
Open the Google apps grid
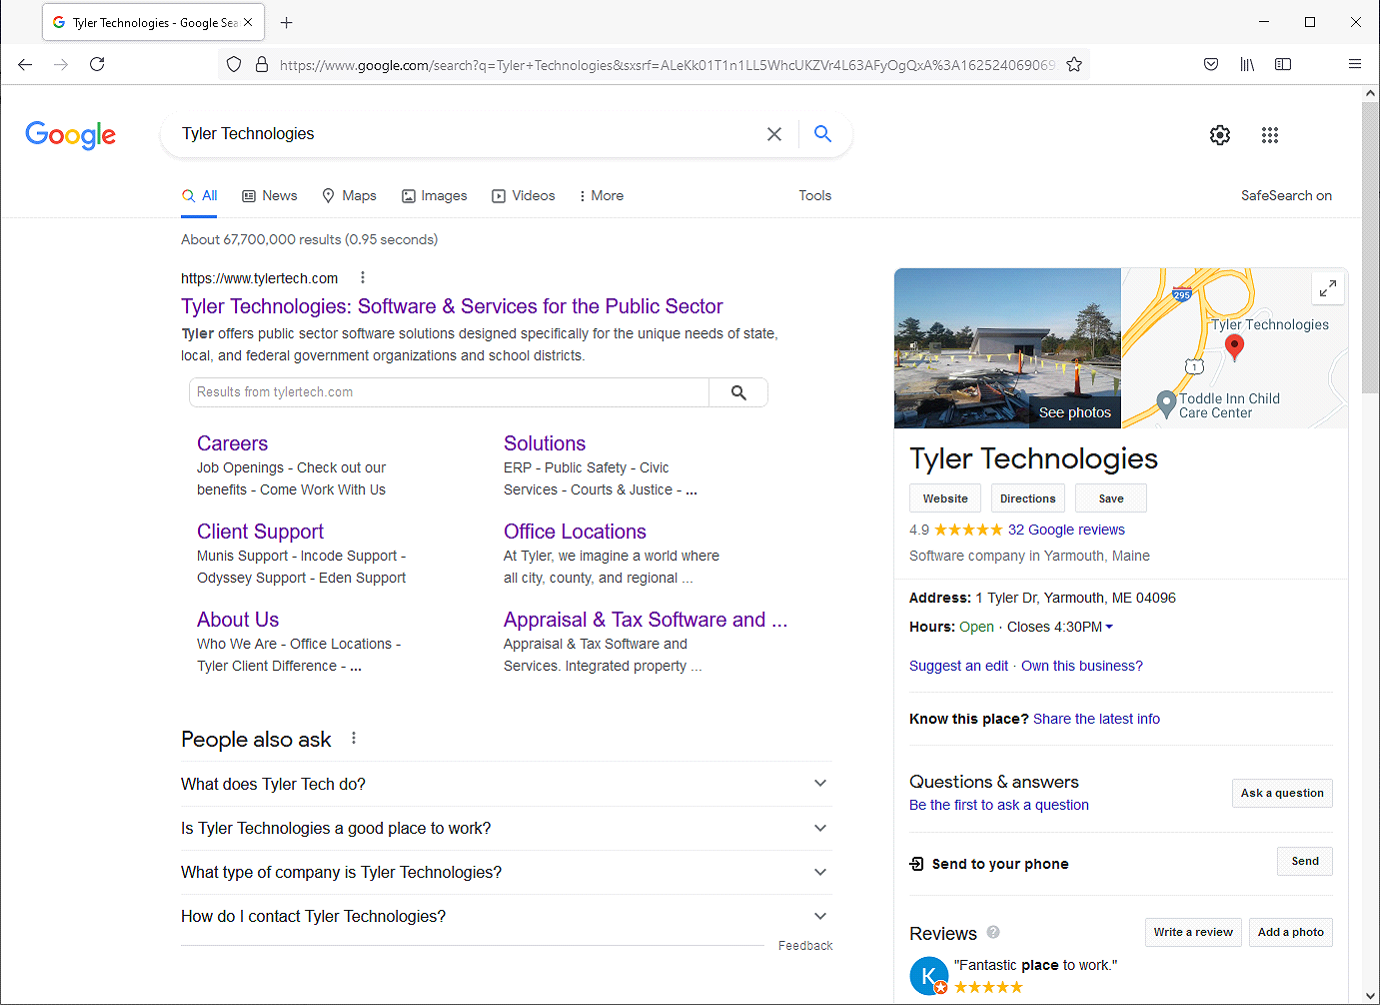click(1270, 135)
